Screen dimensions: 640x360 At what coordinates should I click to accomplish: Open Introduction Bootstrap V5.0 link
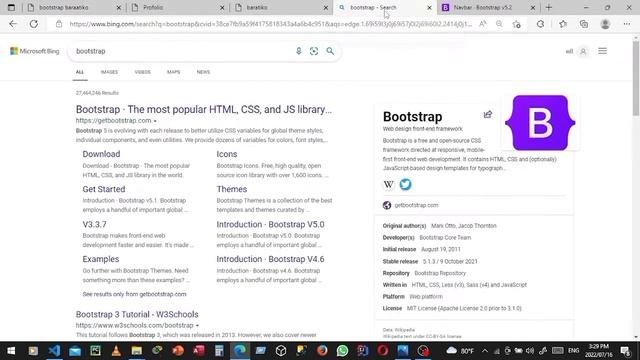point(270,224)
